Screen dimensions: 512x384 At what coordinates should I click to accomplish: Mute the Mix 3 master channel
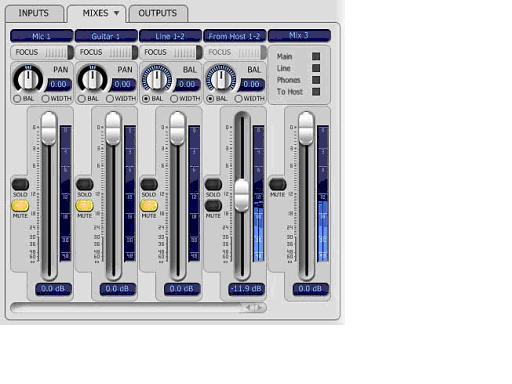[x=278, y=184]
